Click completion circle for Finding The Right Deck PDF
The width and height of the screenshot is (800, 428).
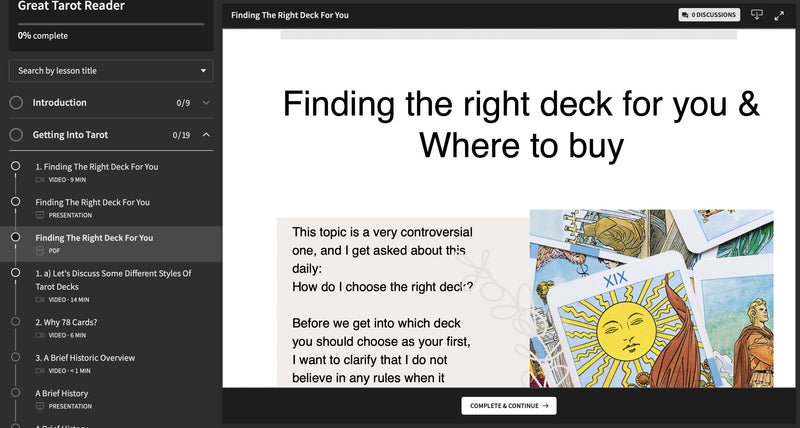(16, 237)
